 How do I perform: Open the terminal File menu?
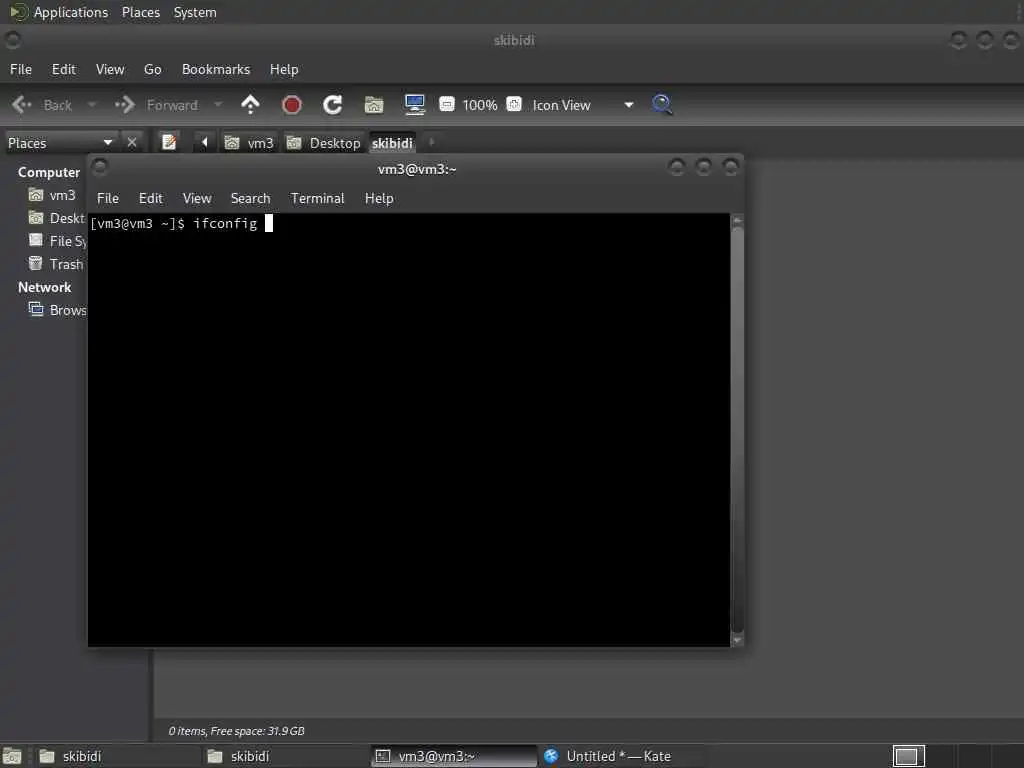tap(108, 198)
